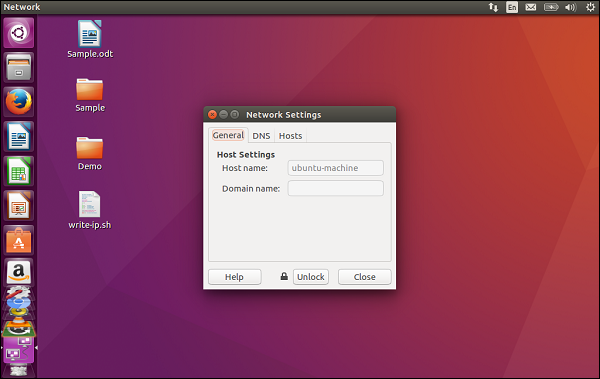Launch LibreOffice Impress from launcher
The height and width of the screenshot is (379, 600).
pos(19,205)
